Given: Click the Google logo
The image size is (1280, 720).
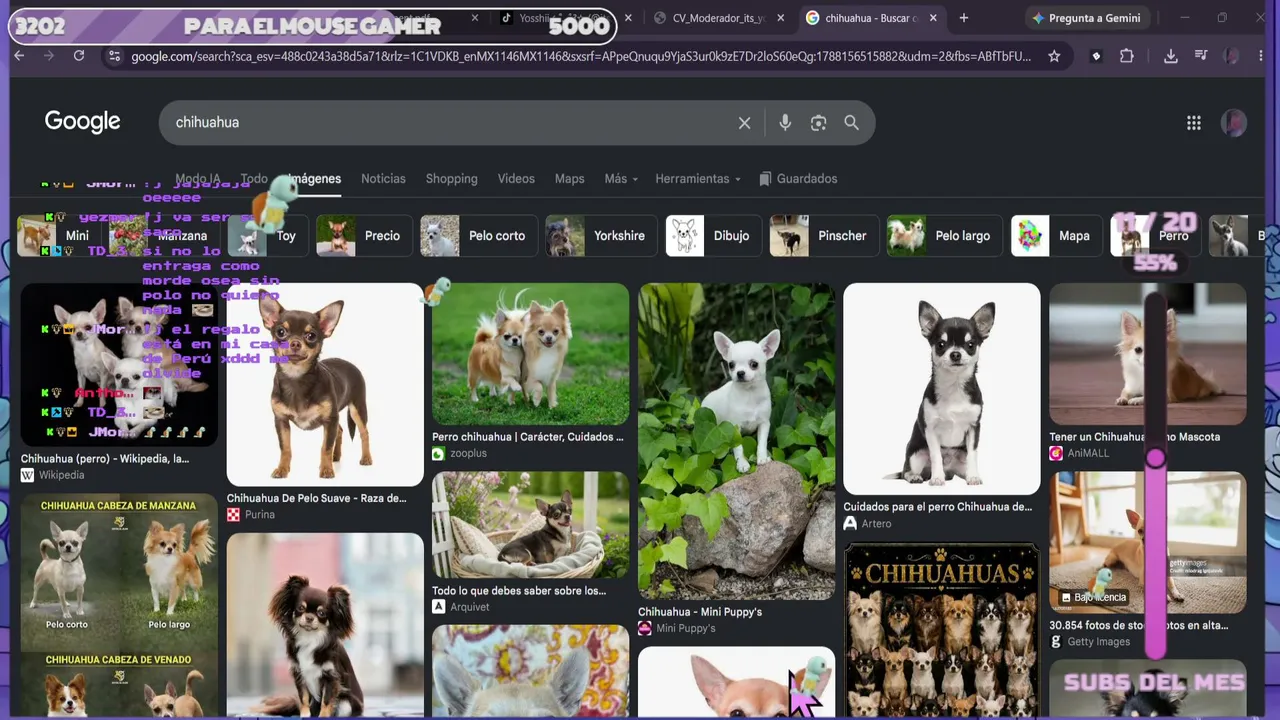Looking at the screenshot, I should point(82,122).
